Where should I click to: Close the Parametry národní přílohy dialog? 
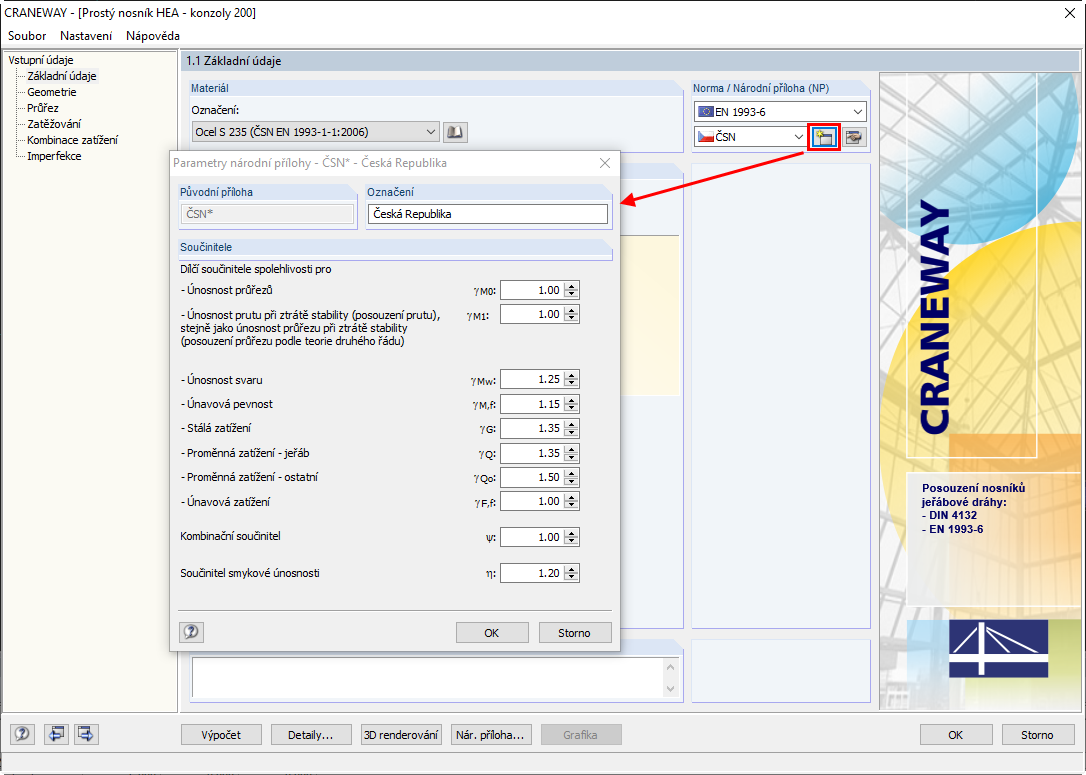coord(605,163)
